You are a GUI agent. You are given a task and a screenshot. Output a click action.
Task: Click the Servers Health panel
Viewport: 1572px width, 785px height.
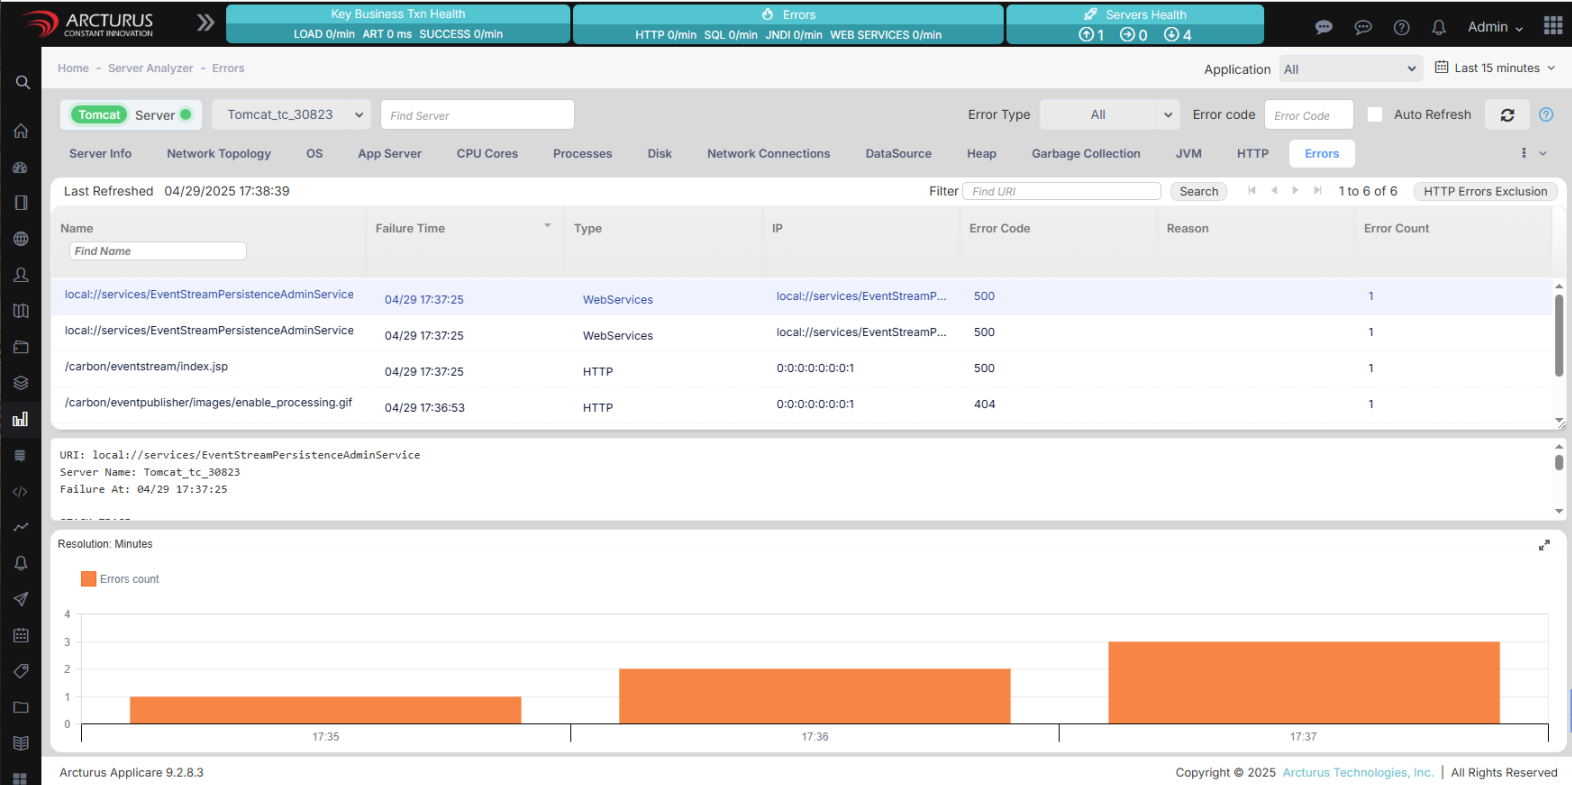pyautogui.click(x=1135, y=24)
